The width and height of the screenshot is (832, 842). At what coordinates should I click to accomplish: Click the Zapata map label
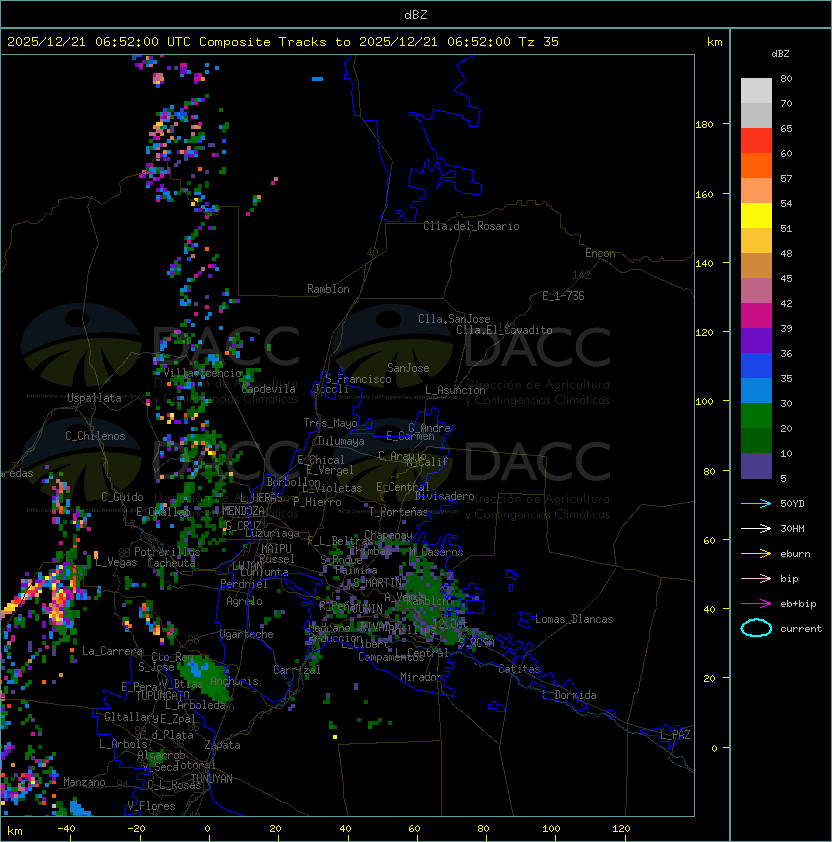coord(222,745)
